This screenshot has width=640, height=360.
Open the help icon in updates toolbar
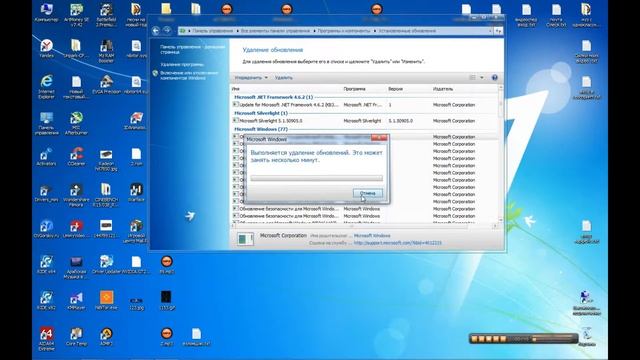pos(494,78)
